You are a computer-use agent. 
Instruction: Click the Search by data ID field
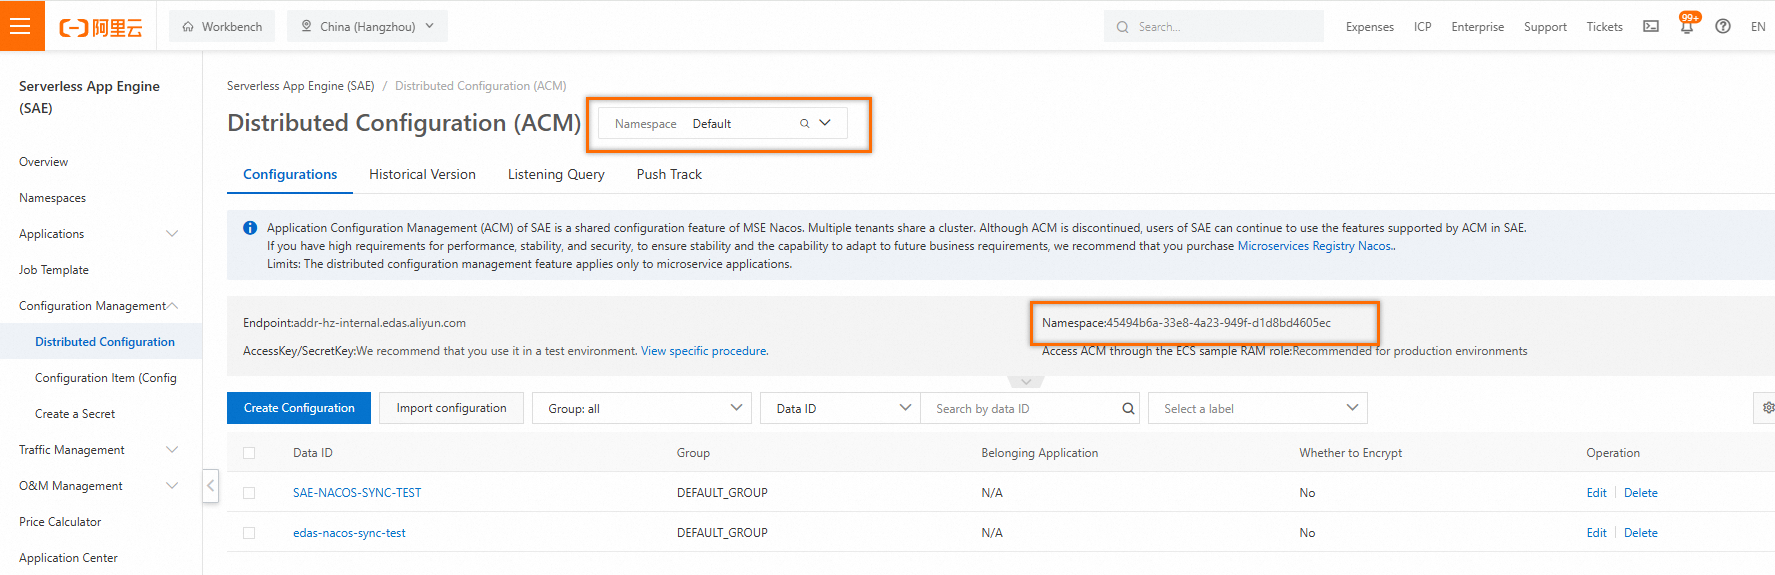[x=1020, y=409]
